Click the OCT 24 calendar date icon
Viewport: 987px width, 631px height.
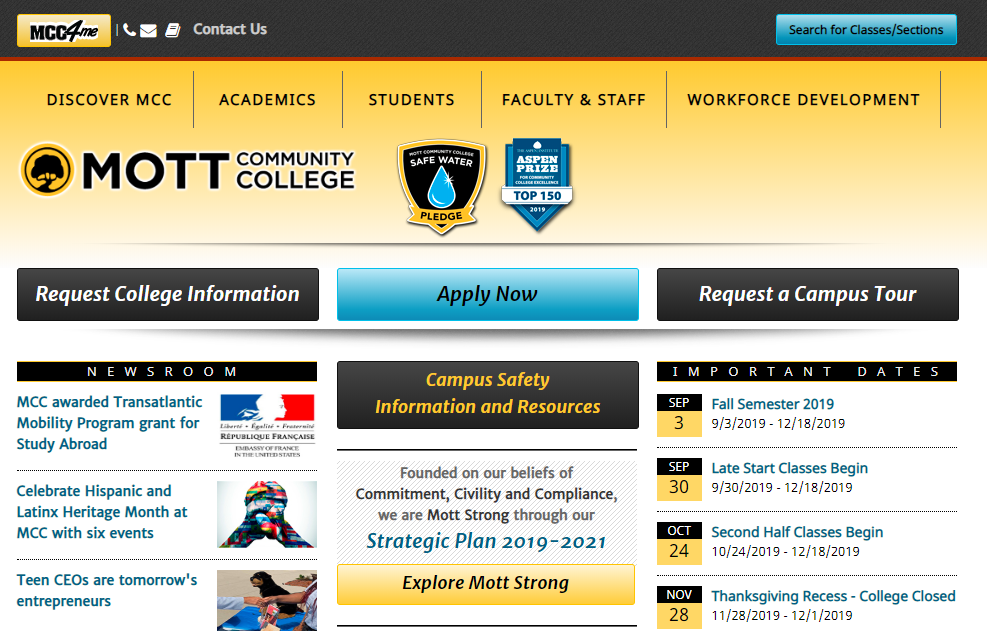(679, 543)
